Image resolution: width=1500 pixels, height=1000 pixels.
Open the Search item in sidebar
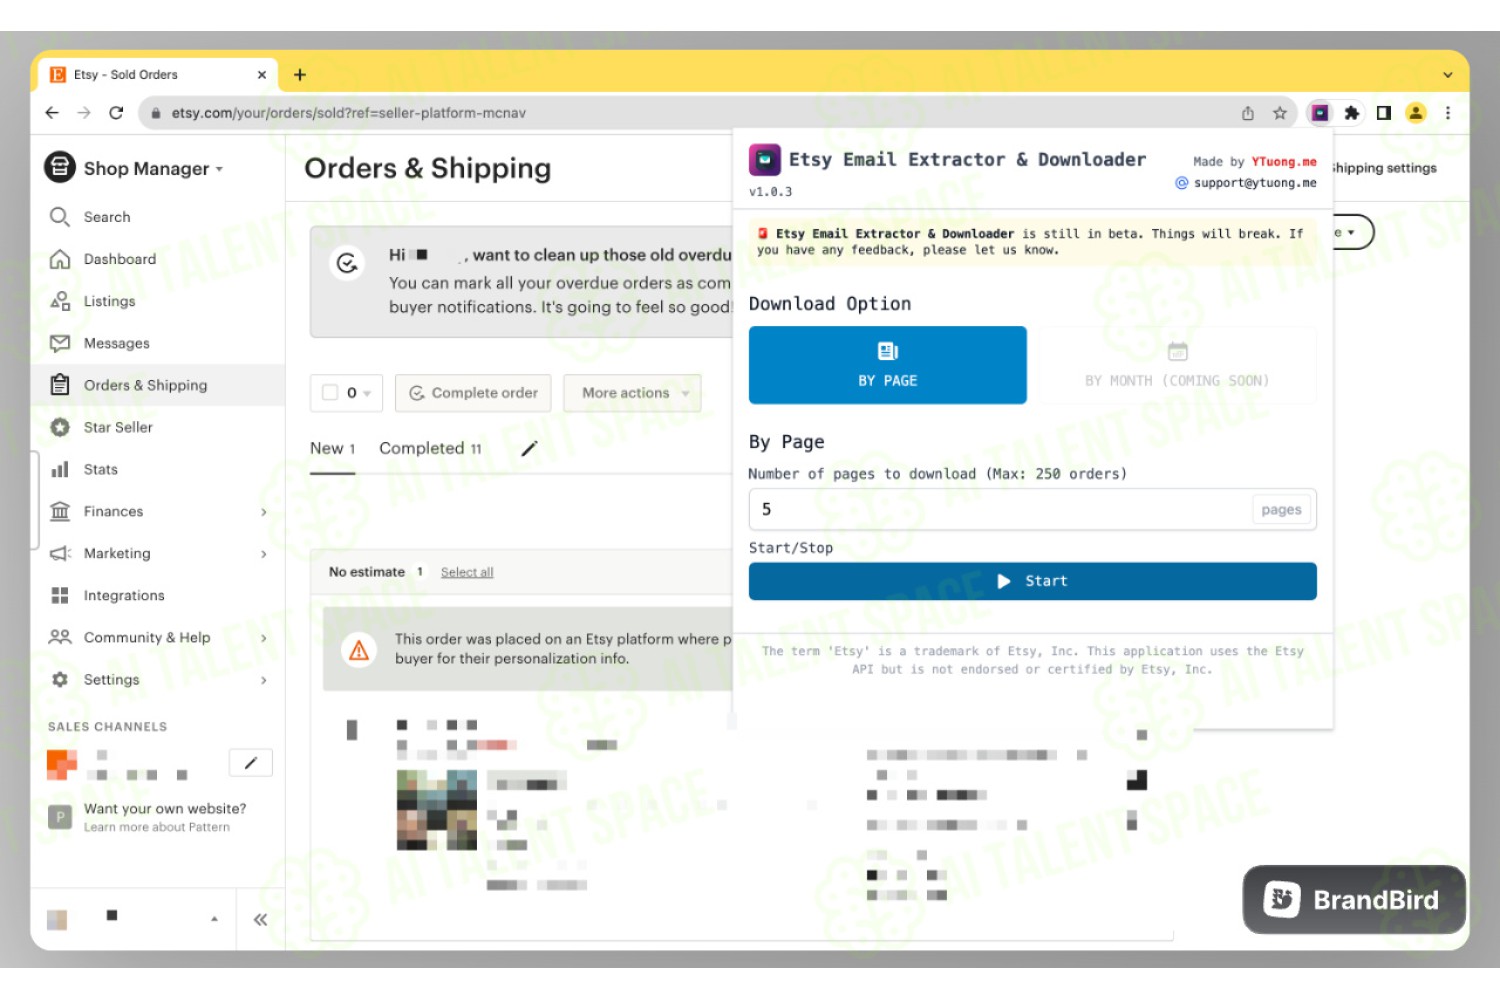click(x=107, y=217)
